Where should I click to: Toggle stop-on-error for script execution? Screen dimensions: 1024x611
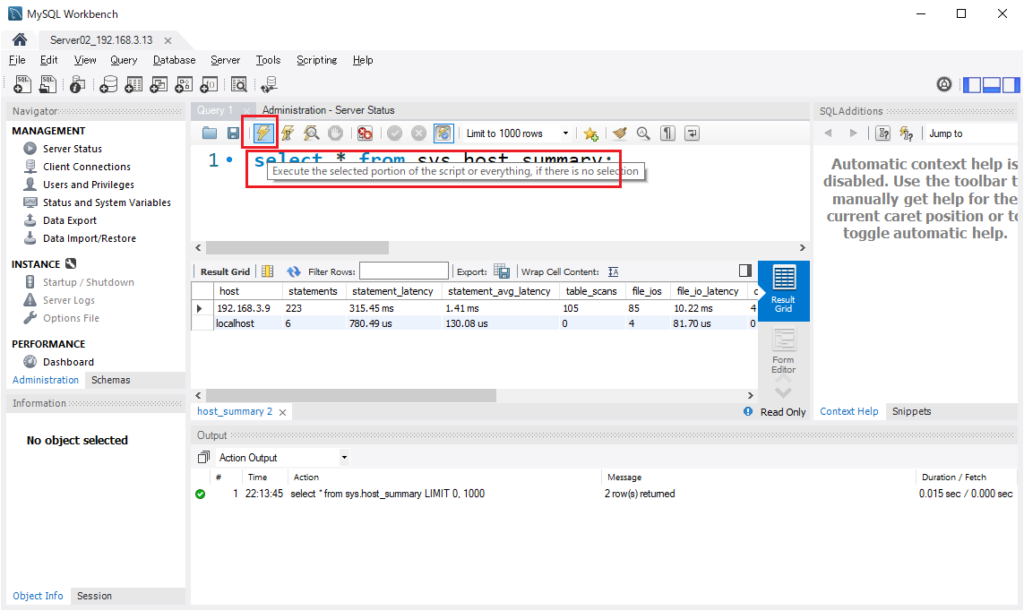coord(364,133)
